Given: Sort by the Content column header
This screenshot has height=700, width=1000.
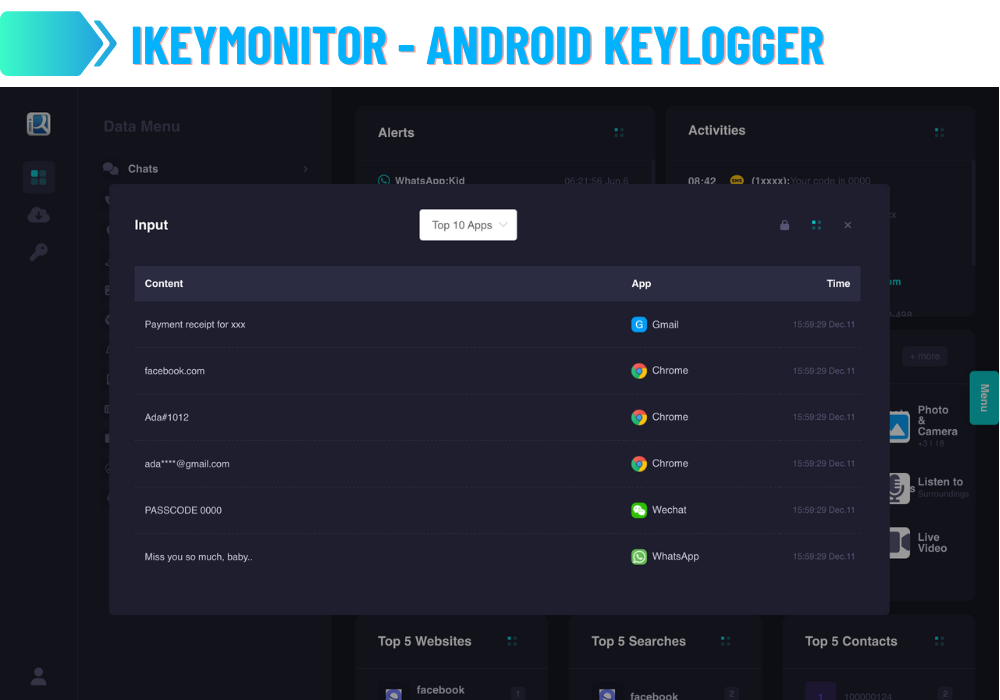Looking at the screenshot, I should click(164, 284).
